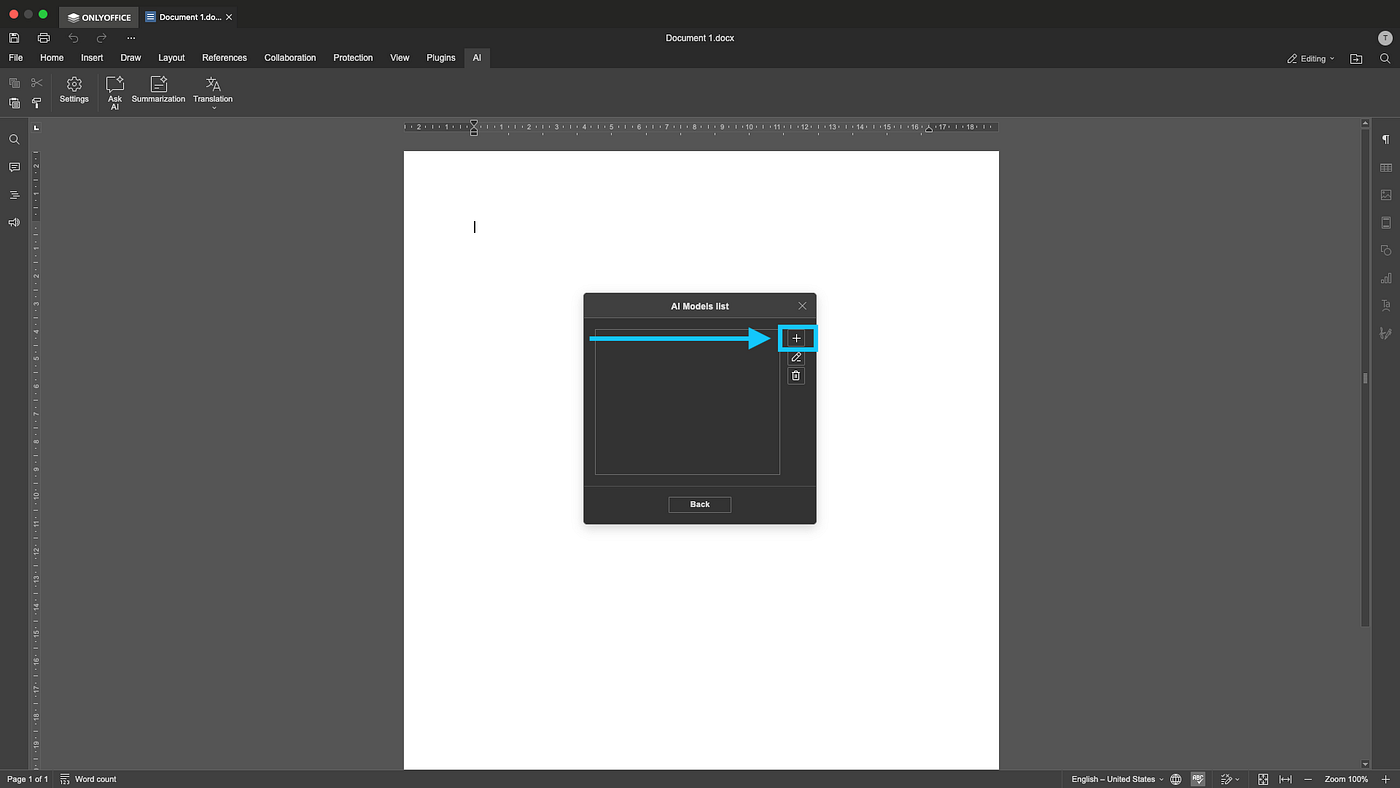Screen dimensions: 1400x788
Task: Click the tab stop selector at ruler corner
Action: [35, 128]
